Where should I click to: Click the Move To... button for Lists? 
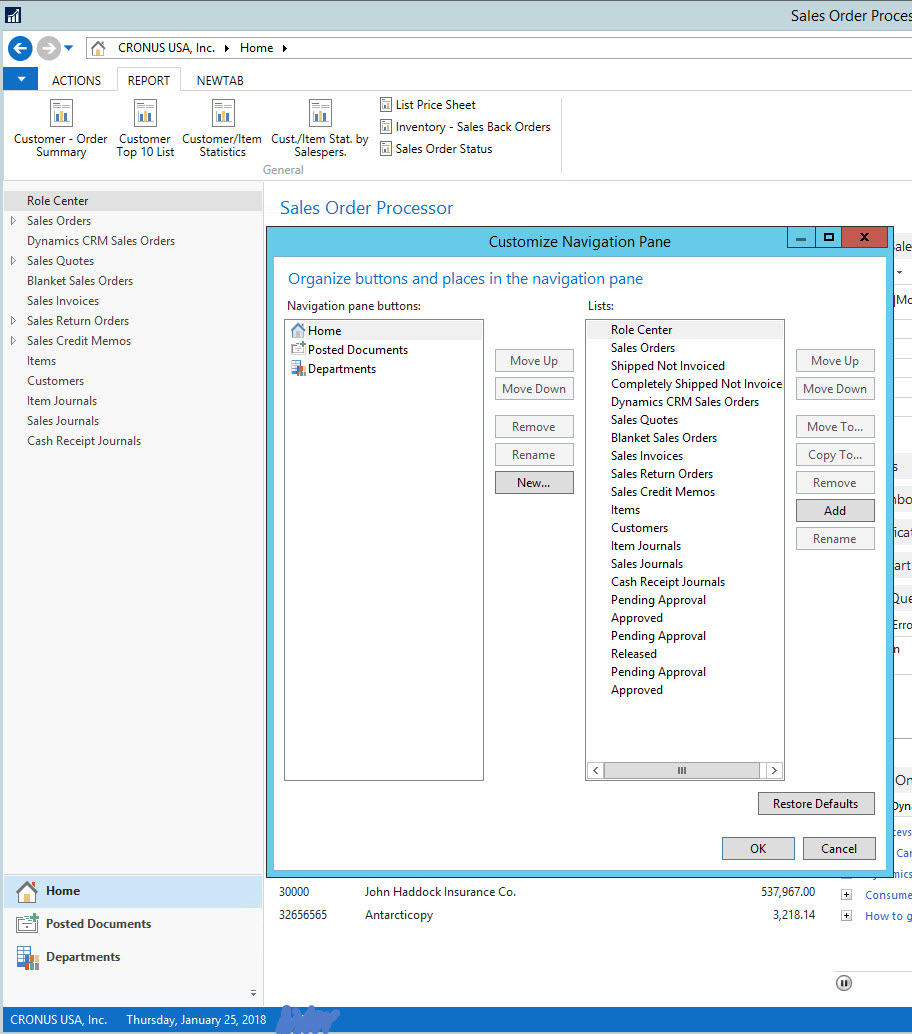[835, 426]
